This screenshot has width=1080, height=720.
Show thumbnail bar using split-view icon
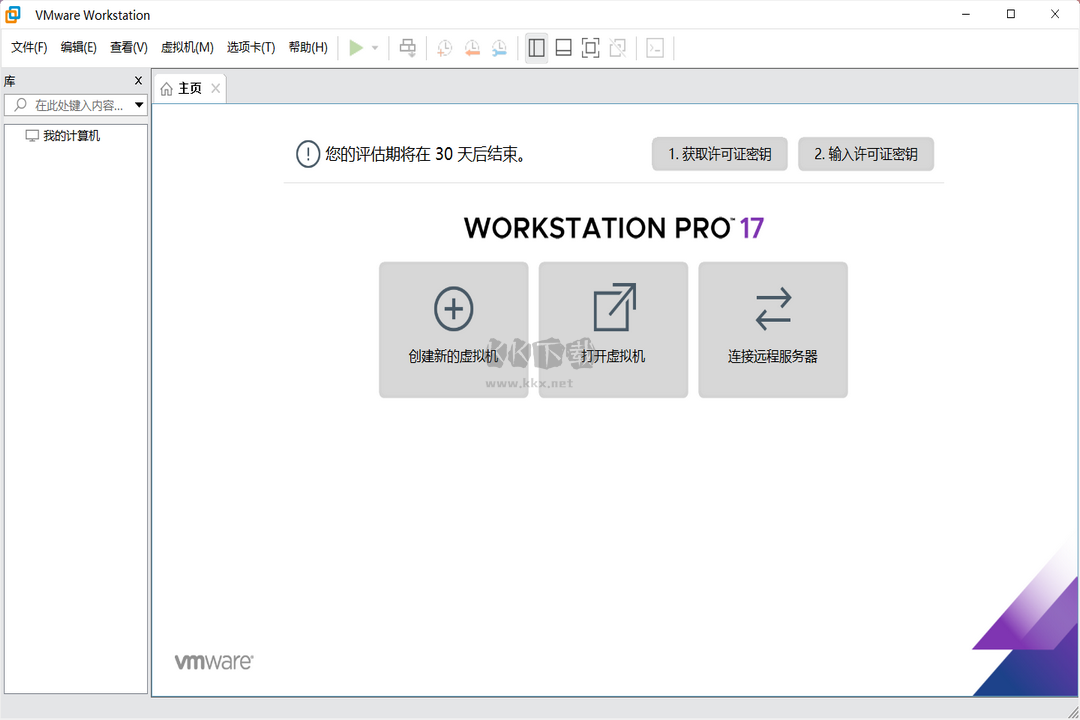[x=563, y=47]
